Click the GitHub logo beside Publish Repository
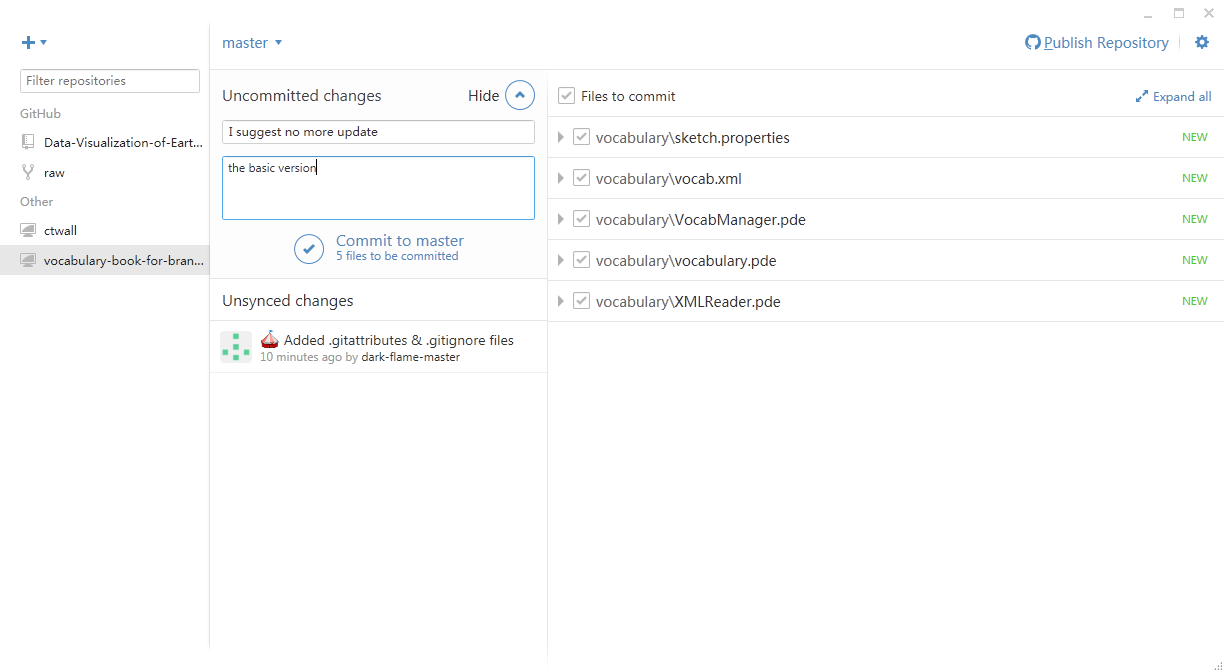1224x672 pixels. point(1033,42)
